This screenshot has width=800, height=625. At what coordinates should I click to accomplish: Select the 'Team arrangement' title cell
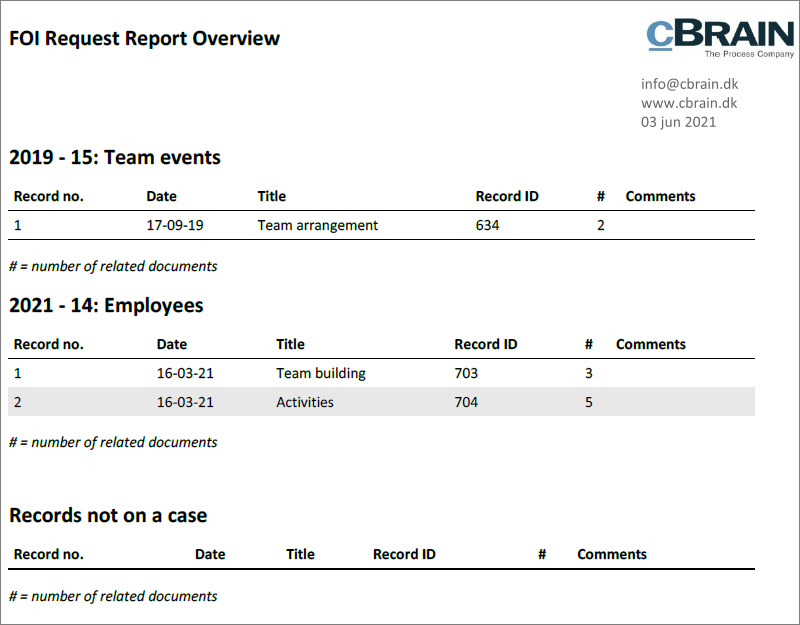[x=317, y=225]
